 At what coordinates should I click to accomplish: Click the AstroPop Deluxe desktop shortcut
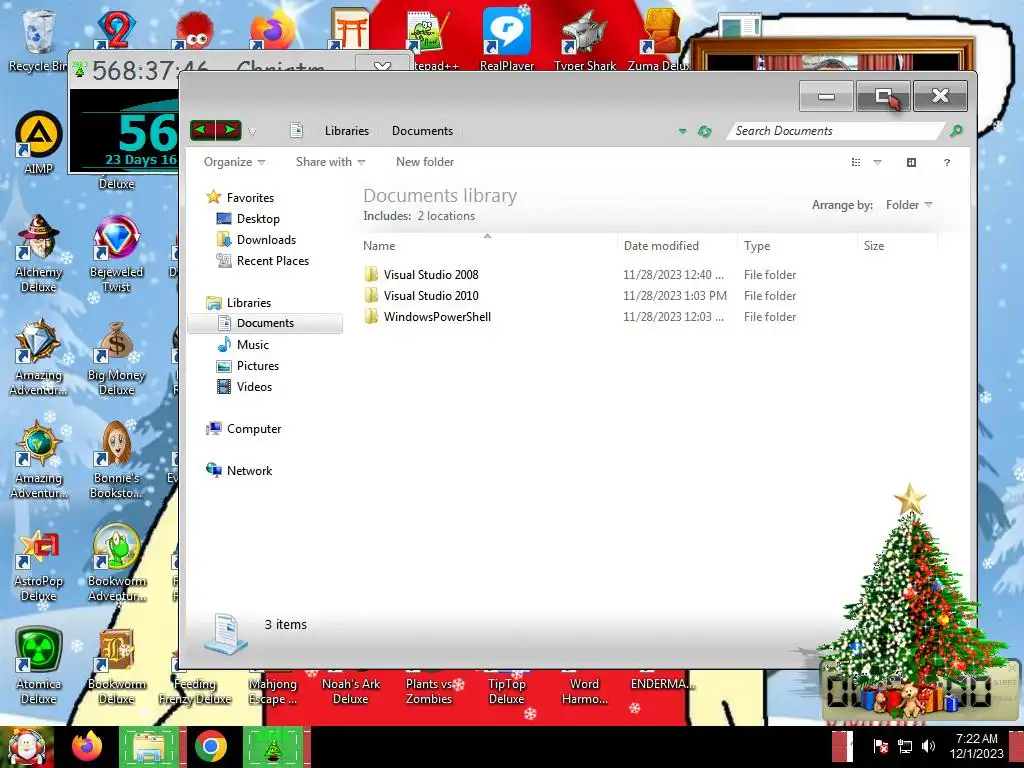(x=39, y=564)
